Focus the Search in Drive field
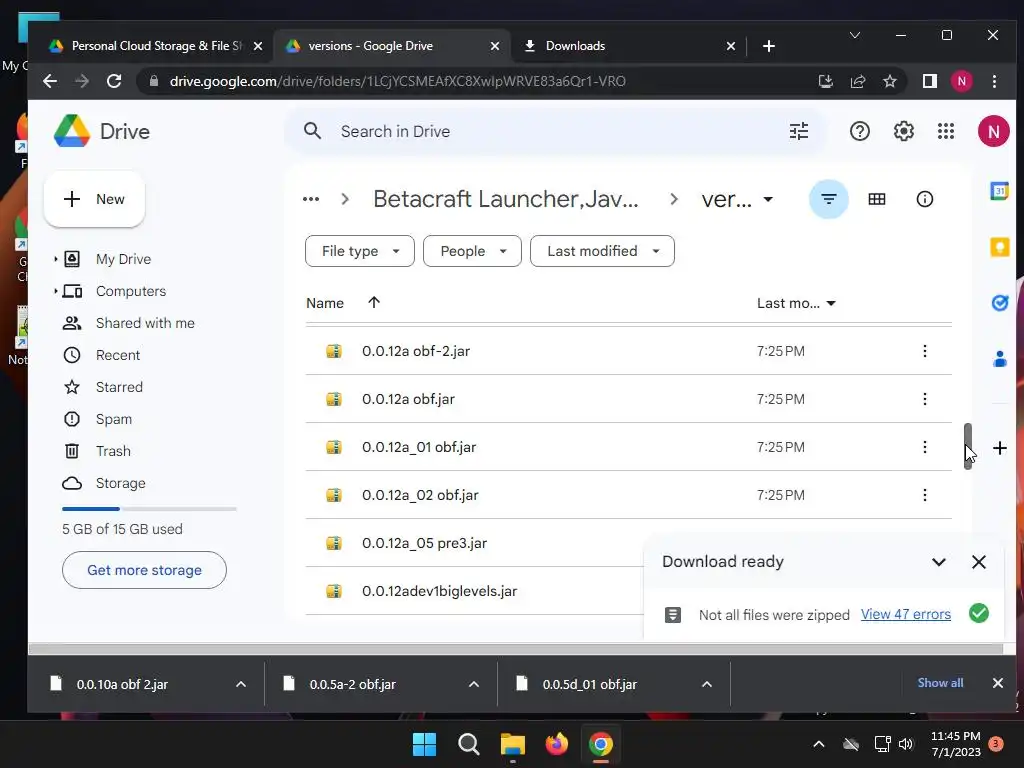1024x768 pixels. point(555,131)
